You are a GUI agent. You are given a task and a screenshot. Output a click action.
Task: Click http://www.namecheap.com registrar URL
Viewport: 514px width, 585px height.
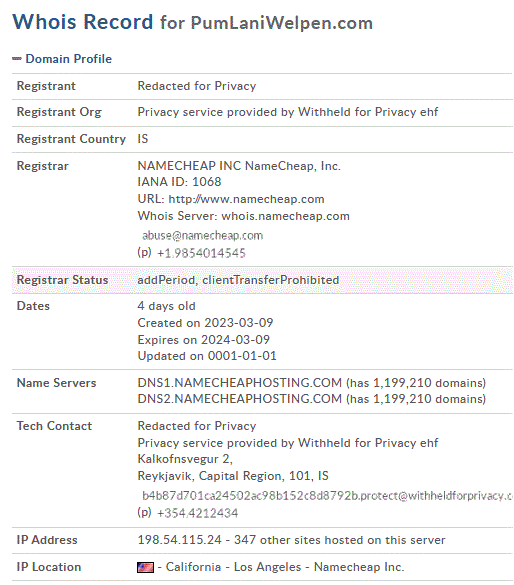(x=247, y=199)
